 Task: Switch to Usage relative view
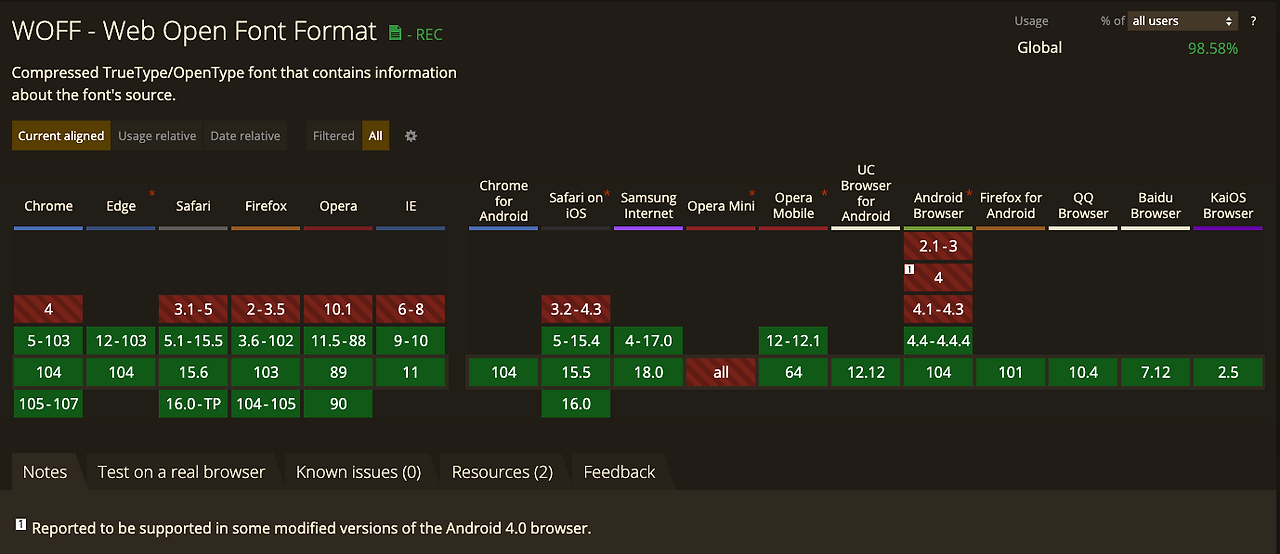[x=157, y=136]
